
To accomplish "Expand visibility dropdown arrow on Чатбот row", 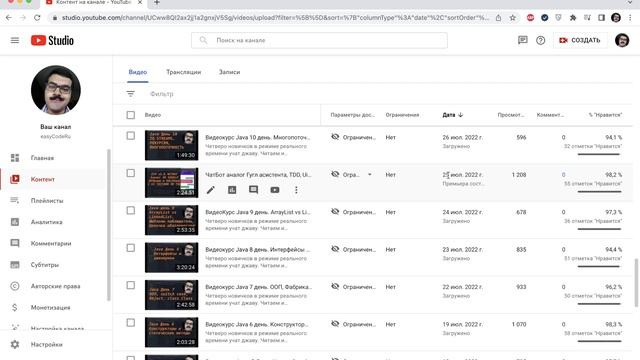I will click(x=370, y=175).
